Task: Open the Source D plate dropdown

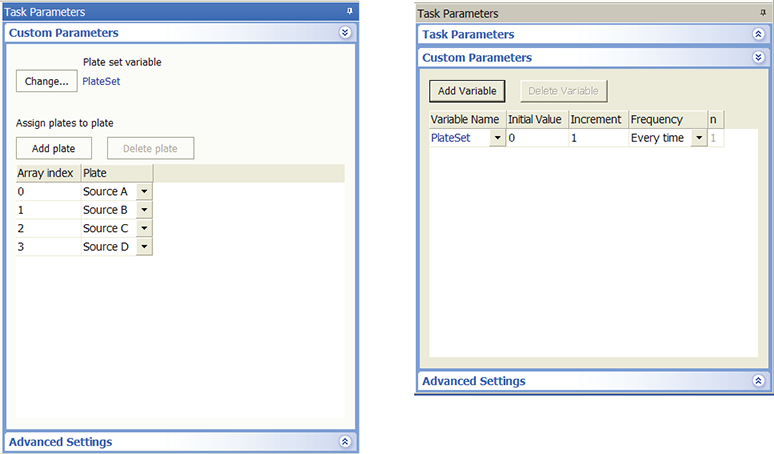Action: pos(144,246)
